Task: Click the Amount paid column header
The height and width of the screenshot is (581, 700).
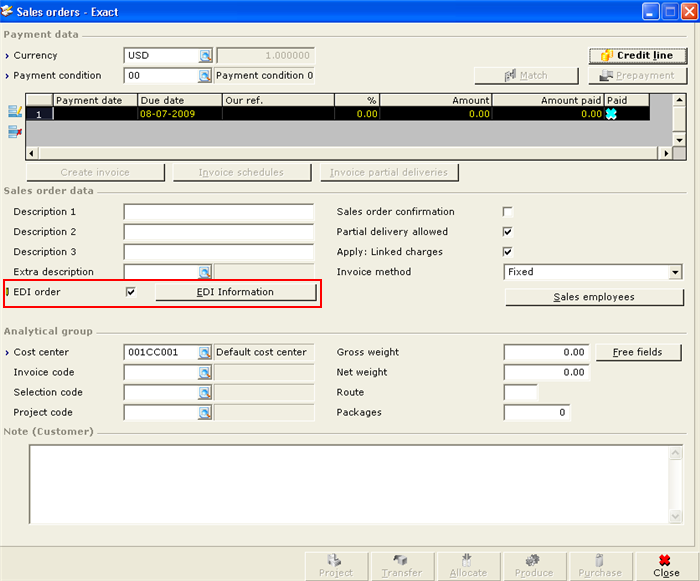Action: pos(548,100)
